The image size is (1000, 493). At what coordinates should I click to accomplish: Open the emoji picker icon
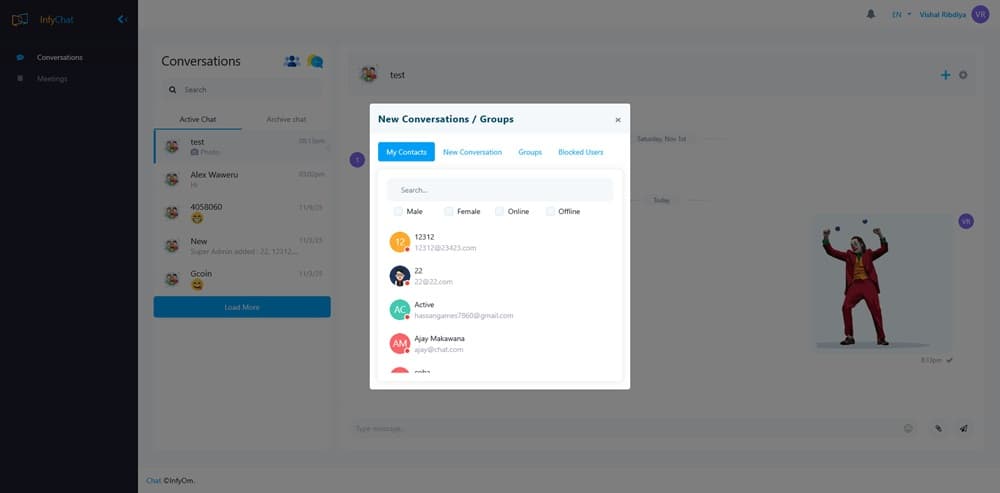click(908, 428)
